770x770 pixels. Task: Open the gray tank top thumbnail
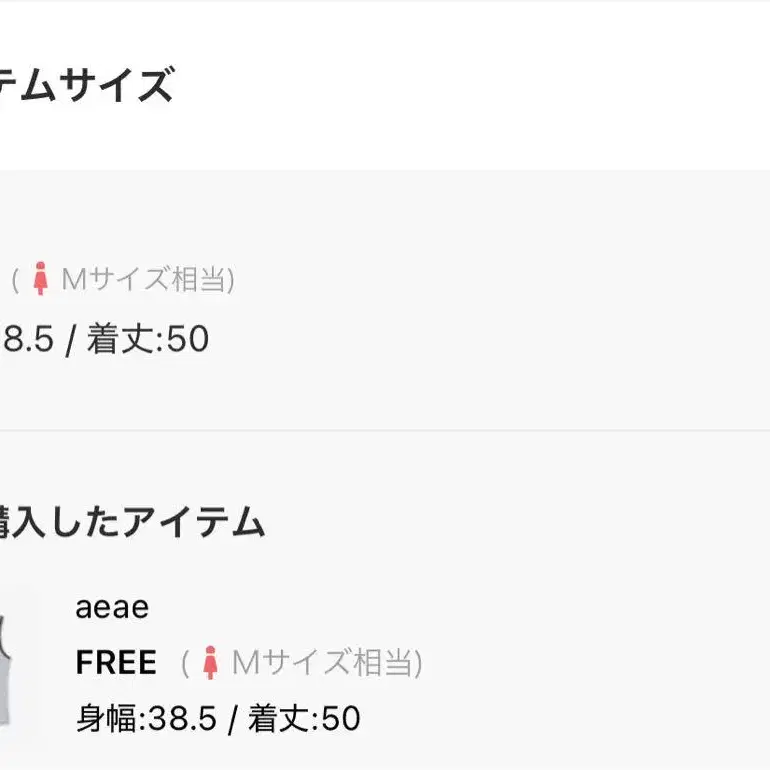click(5, 670)
